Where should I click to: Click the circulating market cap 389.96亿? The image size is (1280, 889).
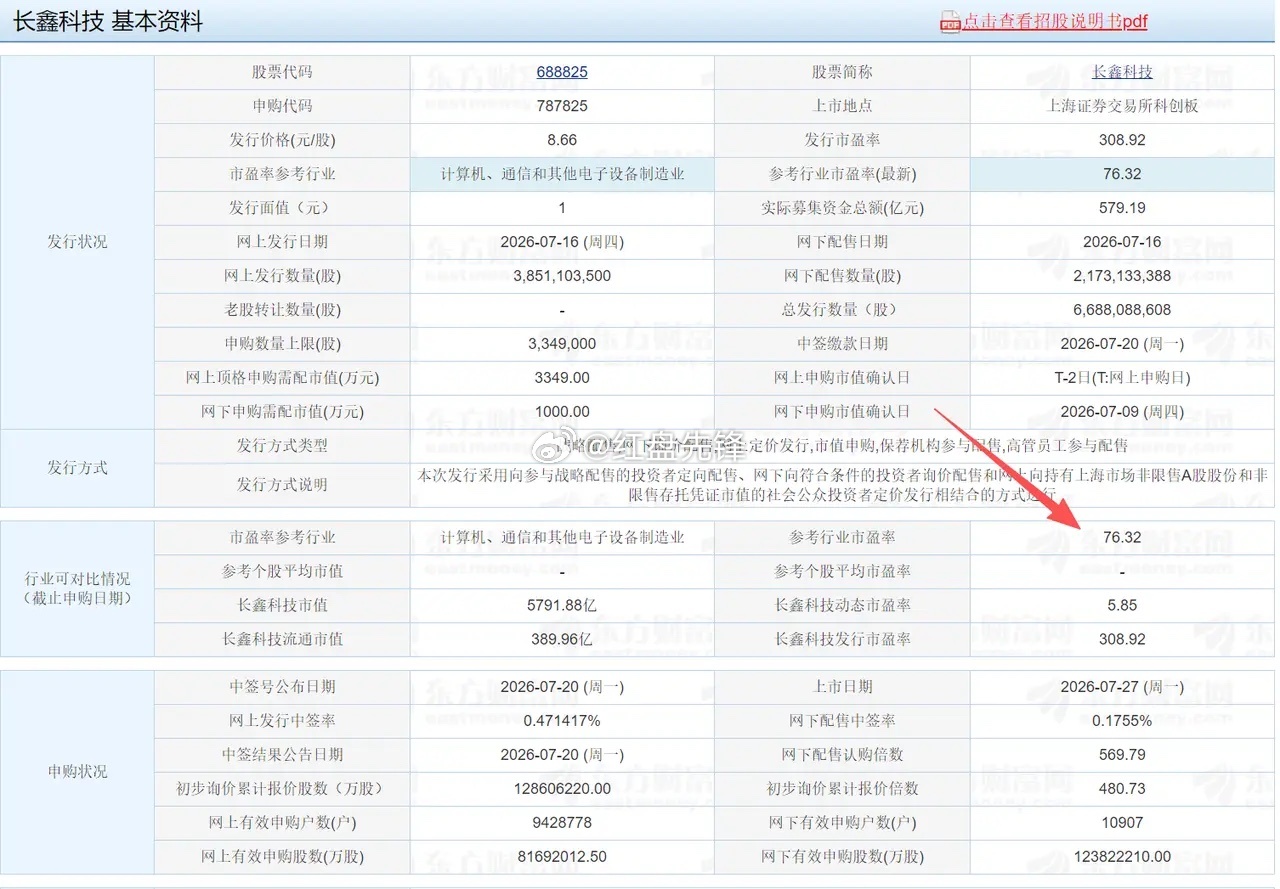[x=562, y=639]
